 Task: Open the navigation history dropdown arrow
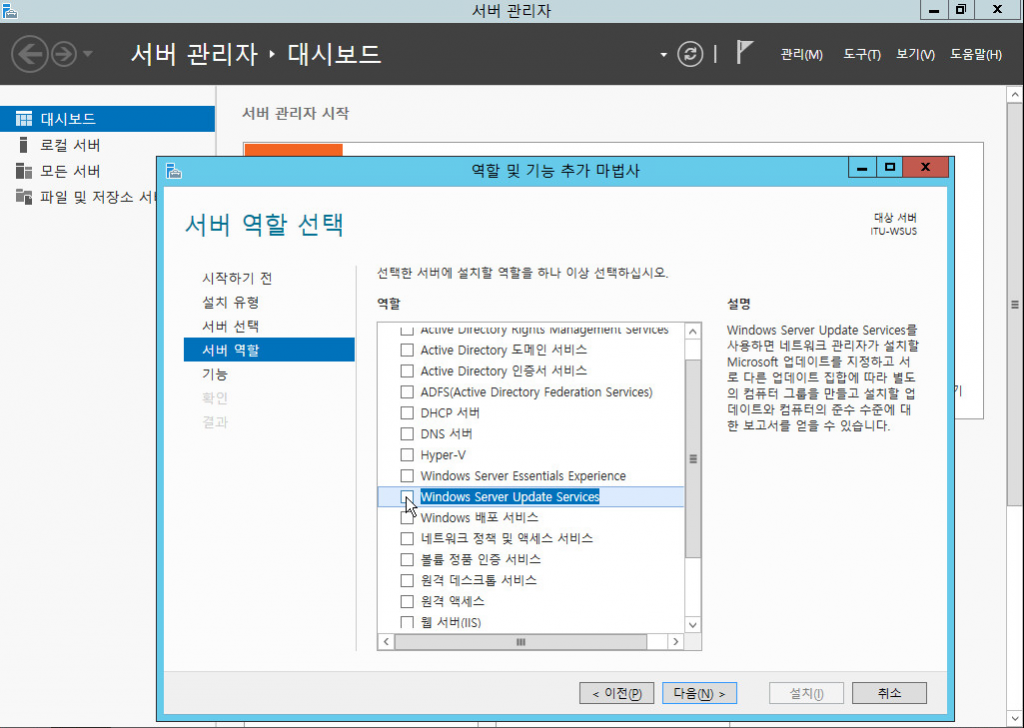[88, 54]
